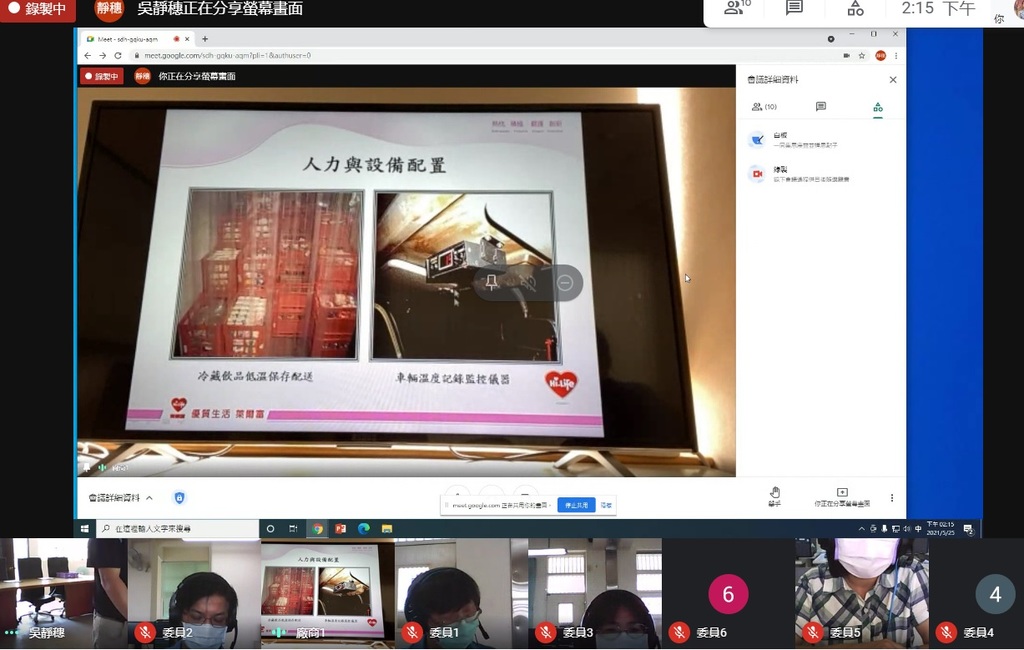The height and width of the screenshot is (650, 1024).
Task: Open the participants list icon in top bar
Action: pos(737,8)
